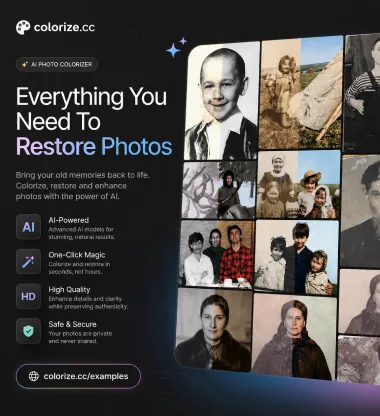Click "Advanced AI models for" description text
This screenshot has height=416, width=380.
[x=81, y=229]
